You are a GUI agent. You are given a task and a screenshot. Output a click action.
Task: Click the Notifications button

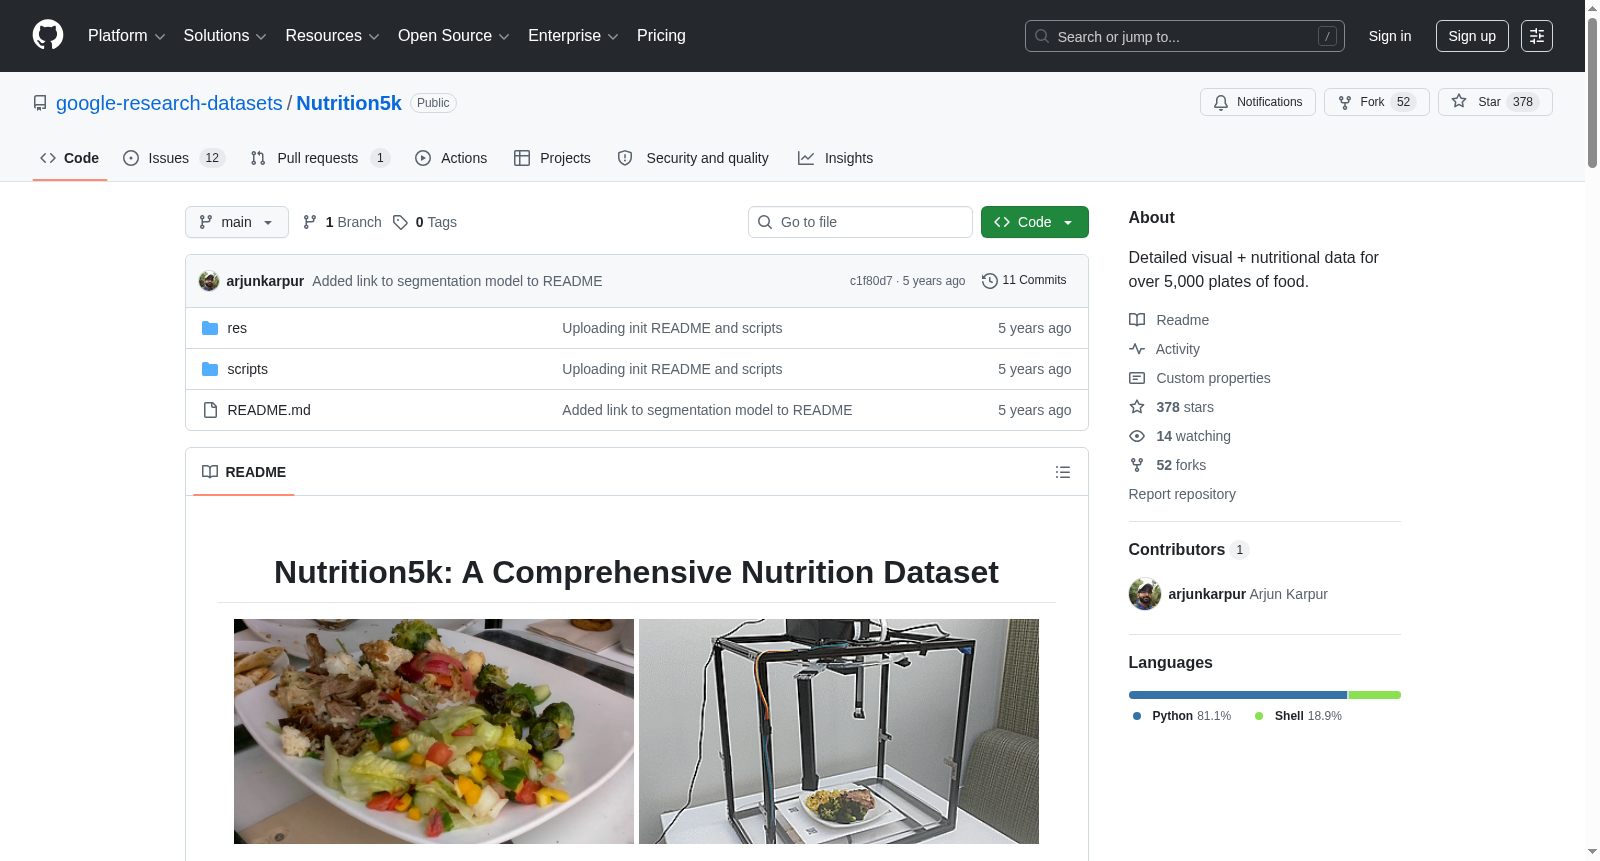(x=1258, y=102)
